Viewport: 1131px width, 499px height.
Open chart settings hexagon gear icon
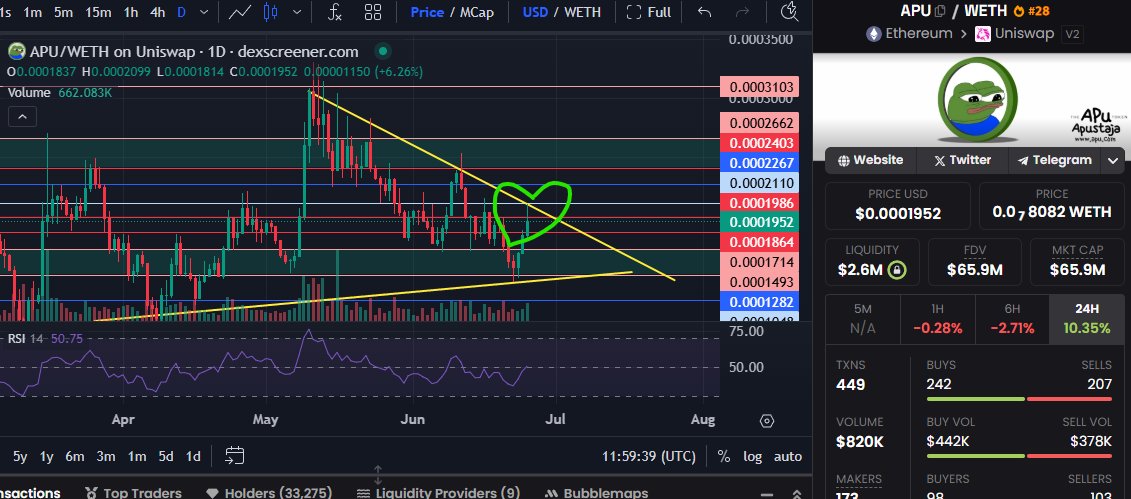point(767,420)
